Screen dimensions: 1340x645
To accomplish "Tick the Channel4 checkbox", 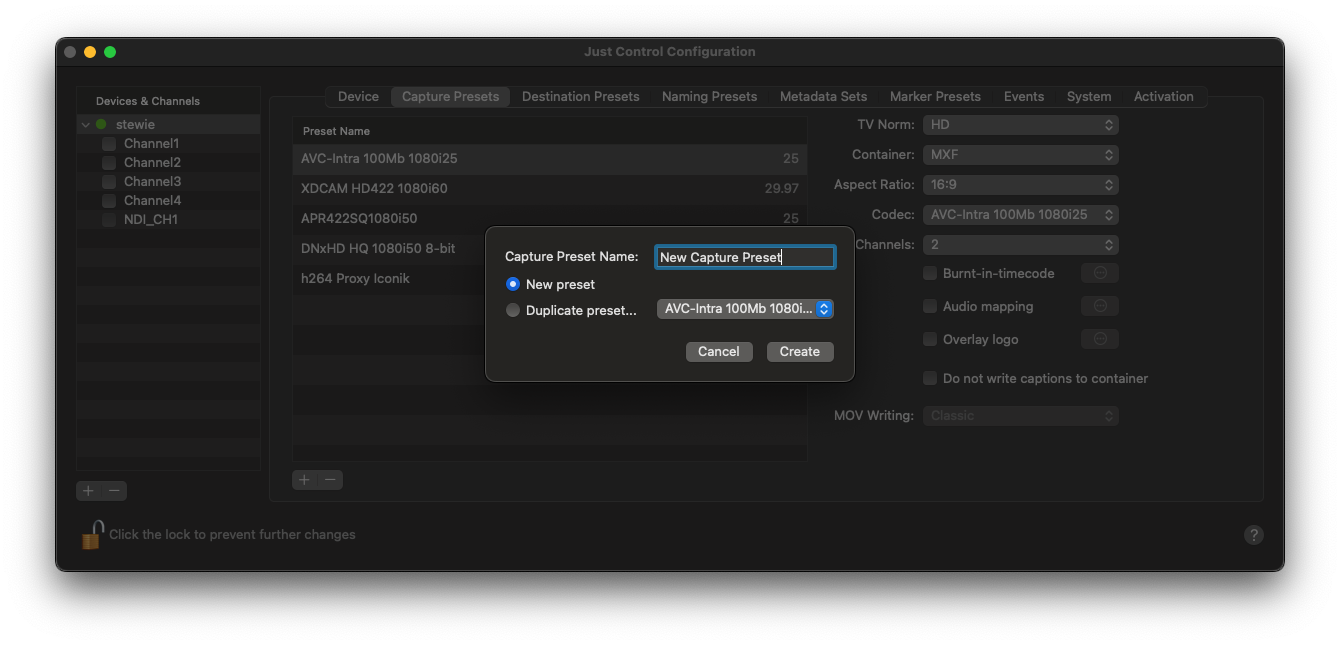I will coord(109,201).
